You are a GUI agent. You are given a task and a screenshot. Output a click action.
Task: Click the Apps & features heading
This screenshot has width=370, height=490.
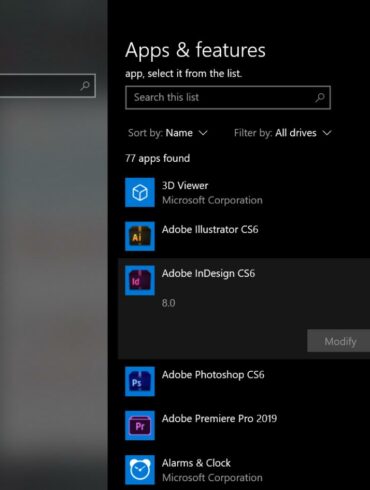tap(195, 50)
